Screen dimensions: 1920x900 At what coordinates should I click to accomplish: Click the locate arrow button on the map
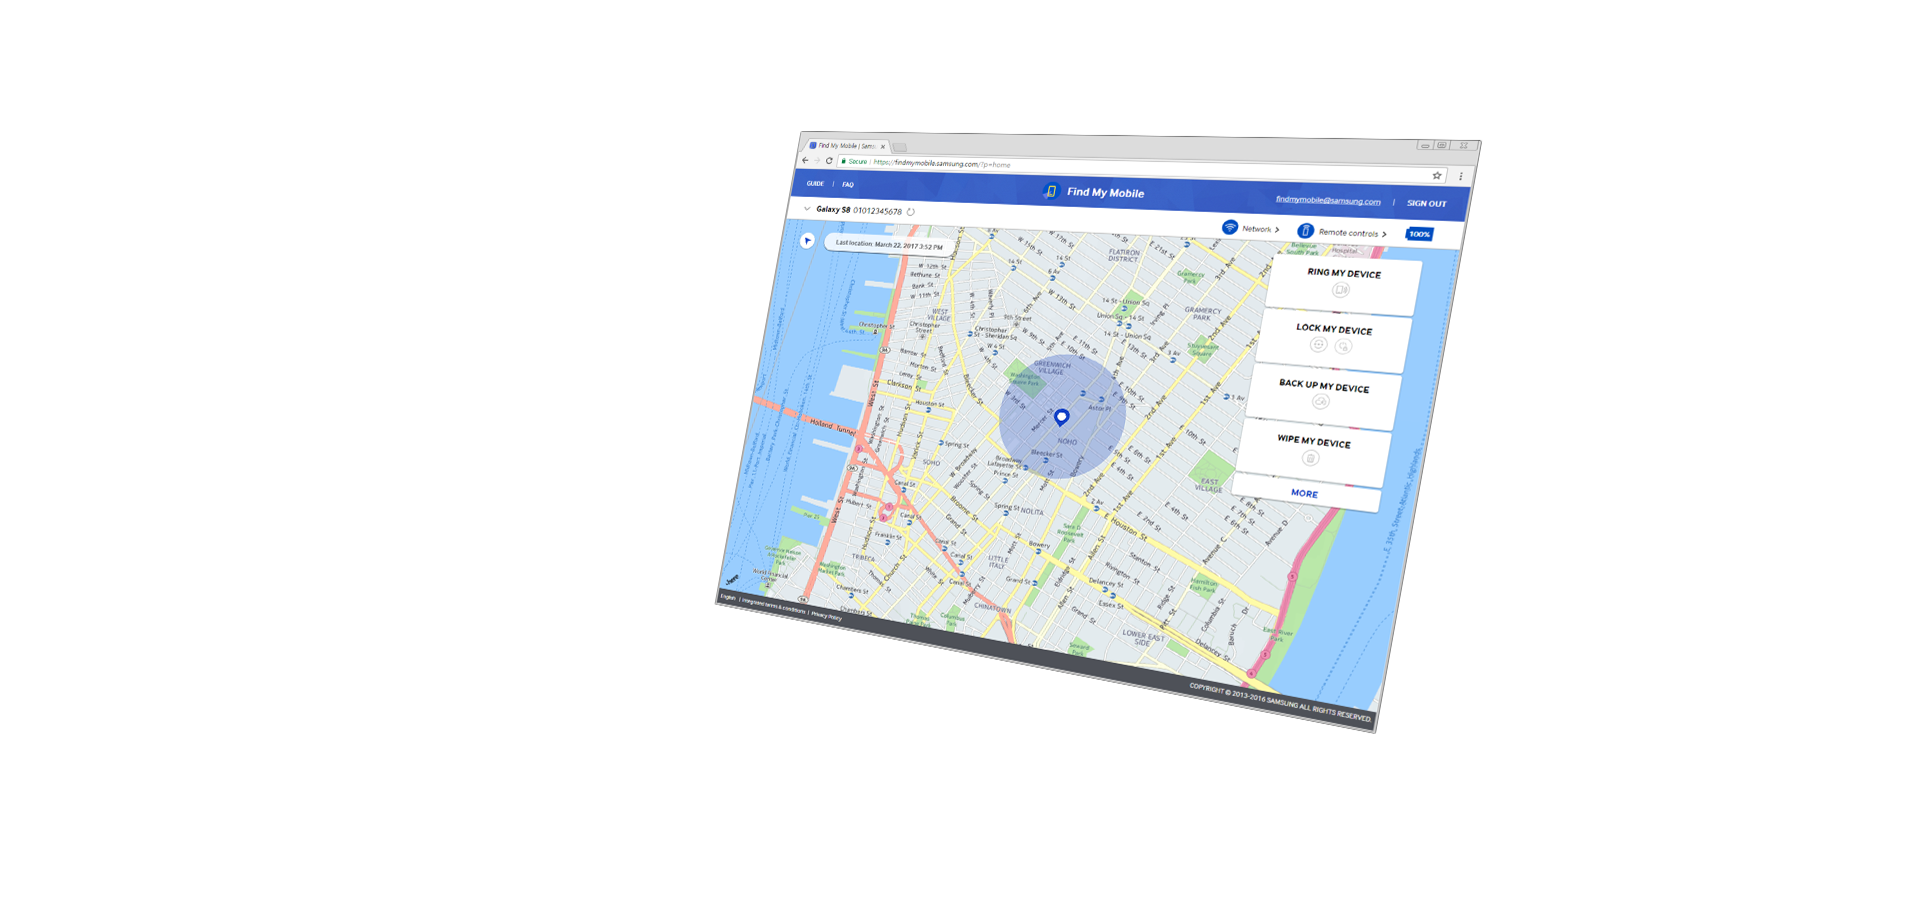[x=807, y=240]
